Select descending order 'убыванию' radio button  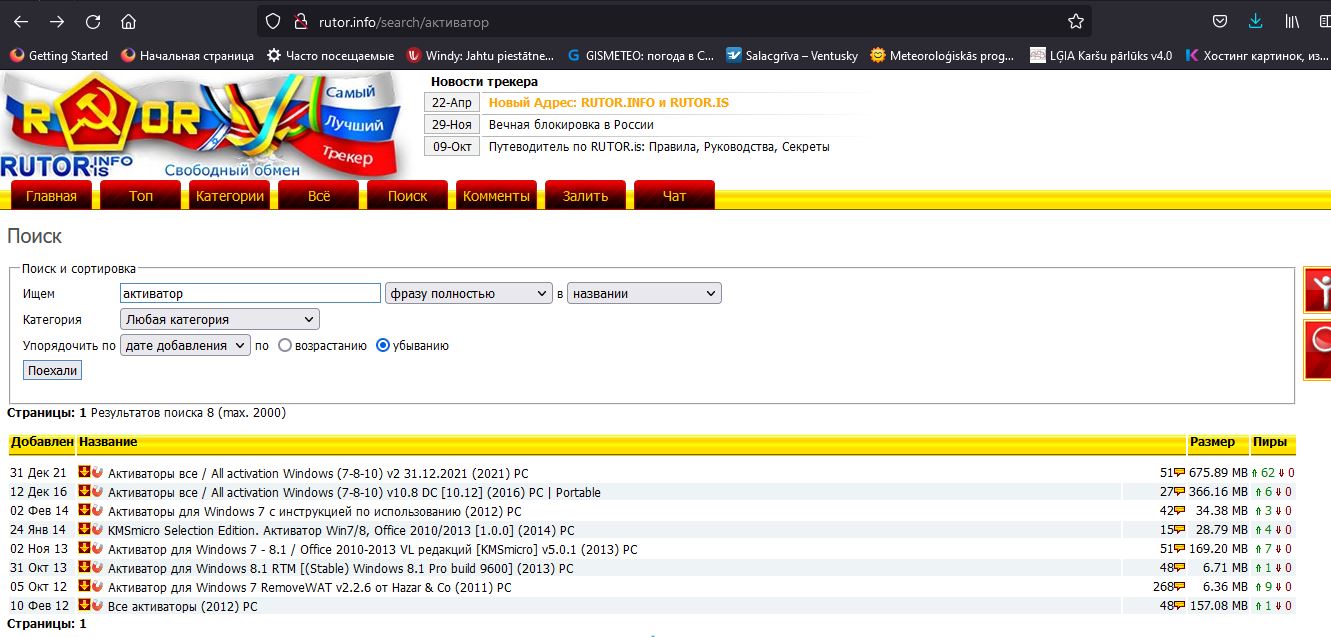click(383, 346)
